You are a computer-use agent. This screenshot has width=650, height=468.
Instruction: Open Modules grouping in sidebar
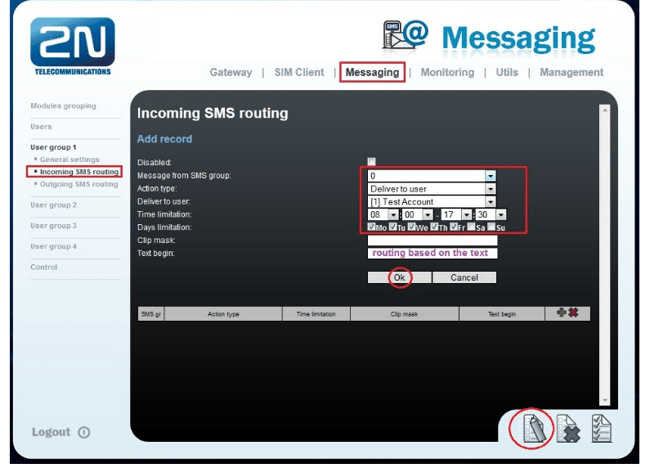[x=63, y=106]
